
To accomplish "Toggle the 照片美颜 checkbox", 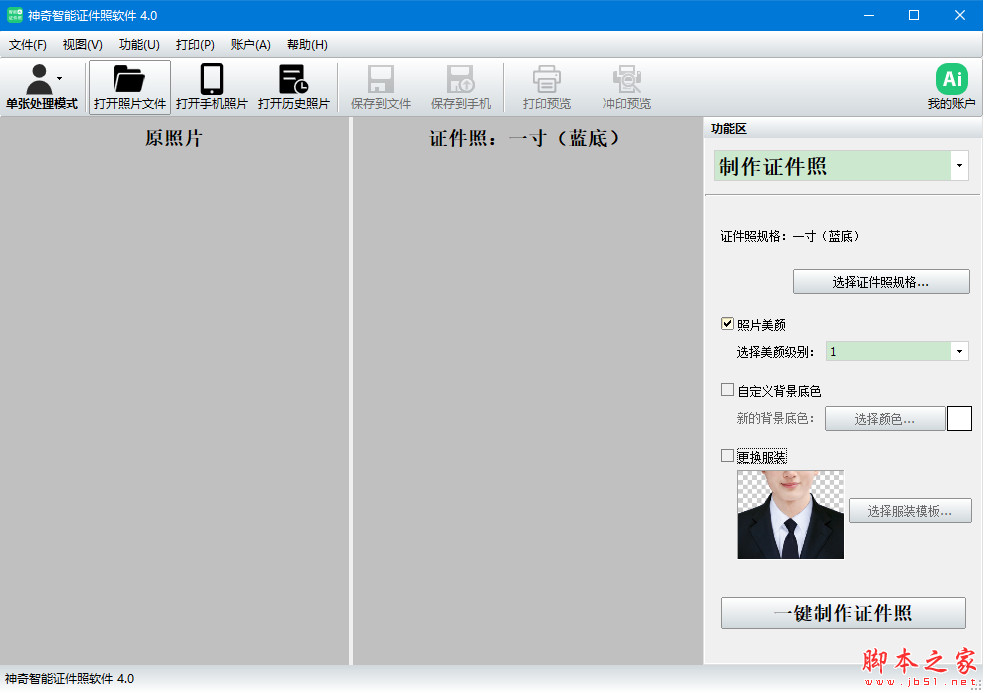I will pos(726,323).
